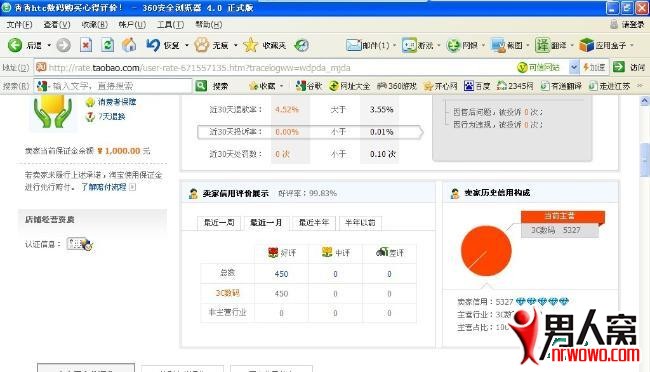Viewport: 650px width, 372px height.
Task: Expand the Restore (恢复) dropdown arrow
Action: tap(187, 45)
